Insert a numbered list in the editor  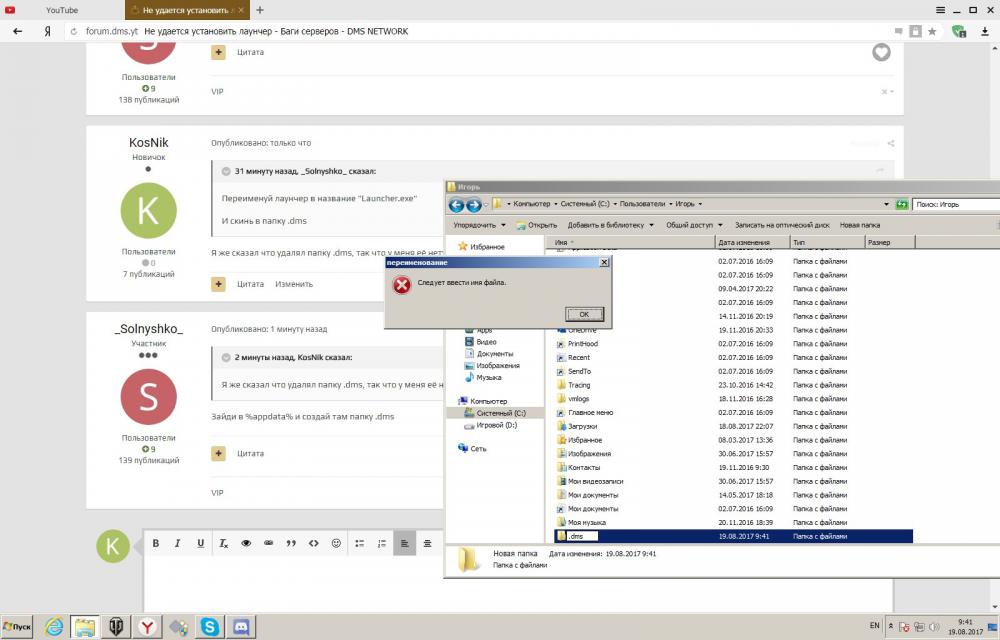(x=382, y=543)
